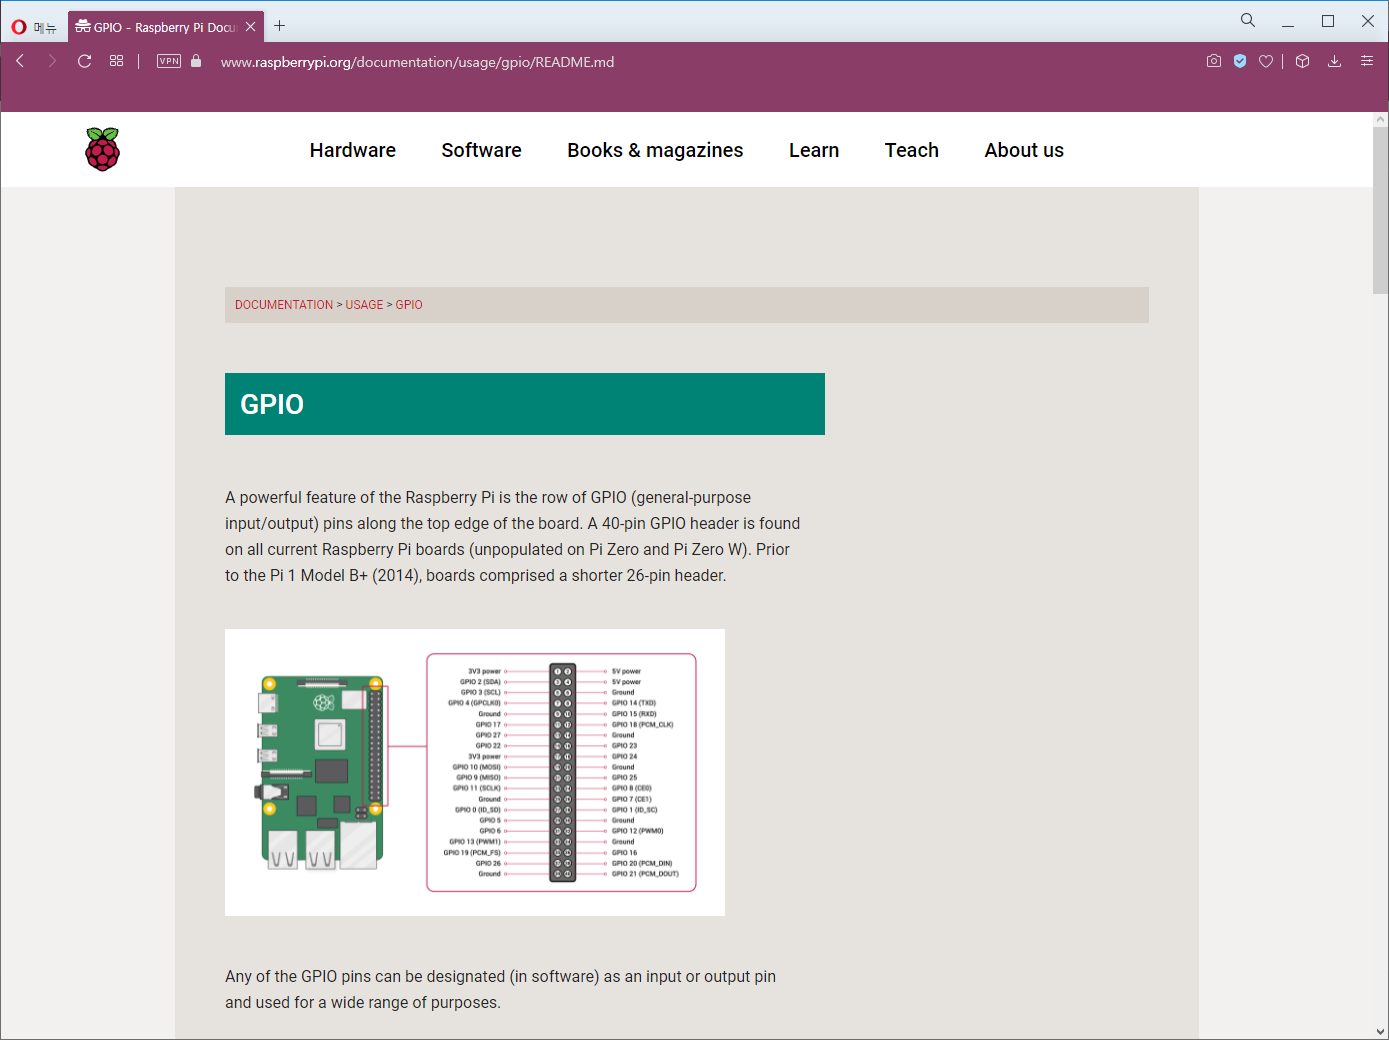Select the GPIO - Raspberry Pi Documentation tab
This screenshot has width=1389, height=1040.
coord(166,27)
